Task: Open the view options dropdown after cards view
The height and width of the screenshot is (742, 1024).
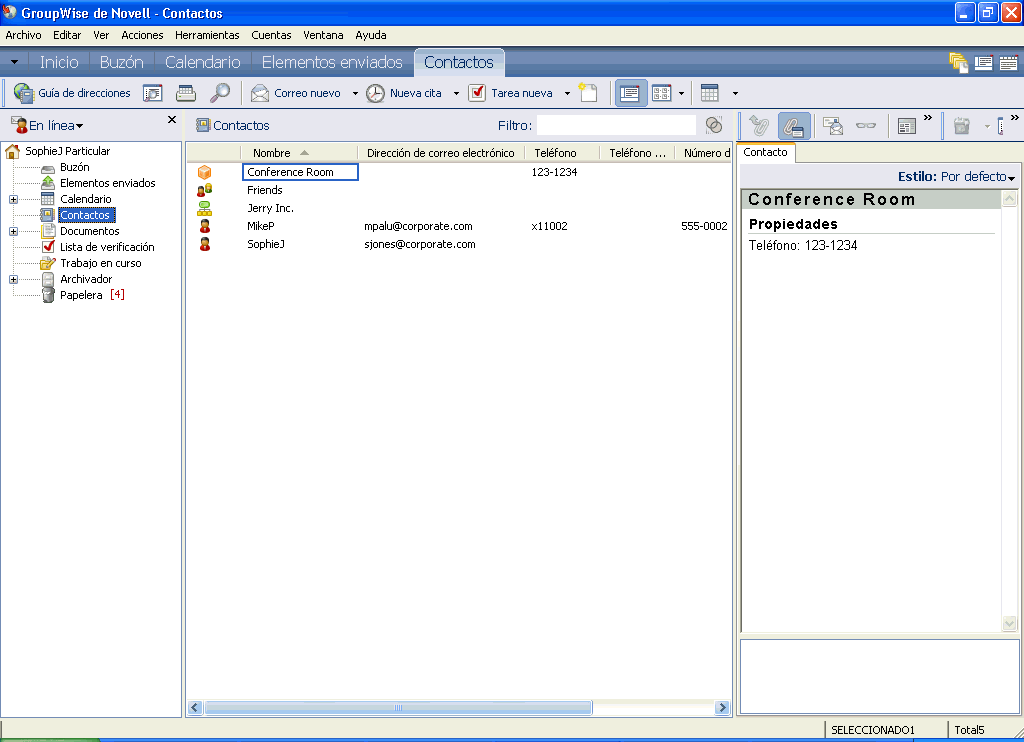Action: pos(682,93)
